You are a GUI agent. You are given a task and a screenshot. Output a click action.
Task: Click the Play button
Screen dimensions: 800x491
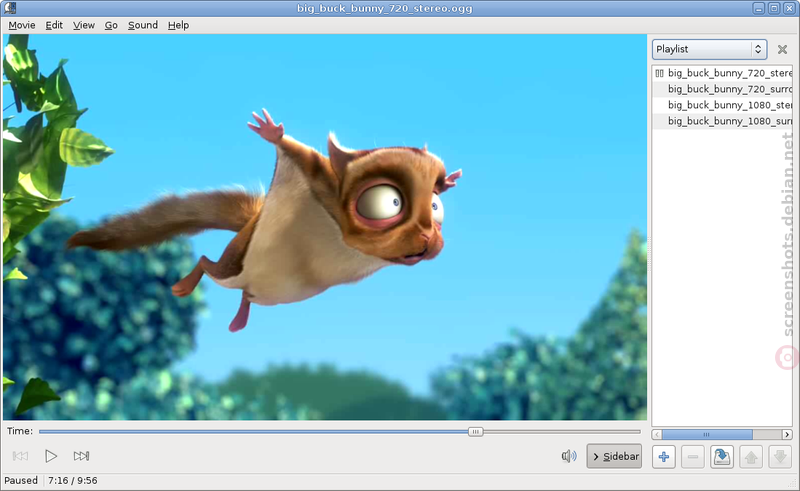(x=51, y=456)
